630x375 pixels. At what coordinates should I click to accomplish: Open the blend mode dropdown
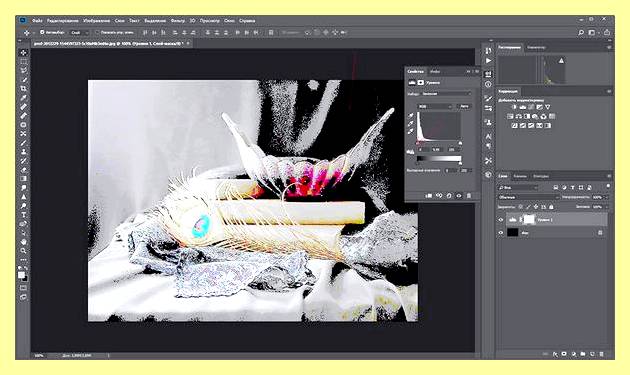pos(528,197)
